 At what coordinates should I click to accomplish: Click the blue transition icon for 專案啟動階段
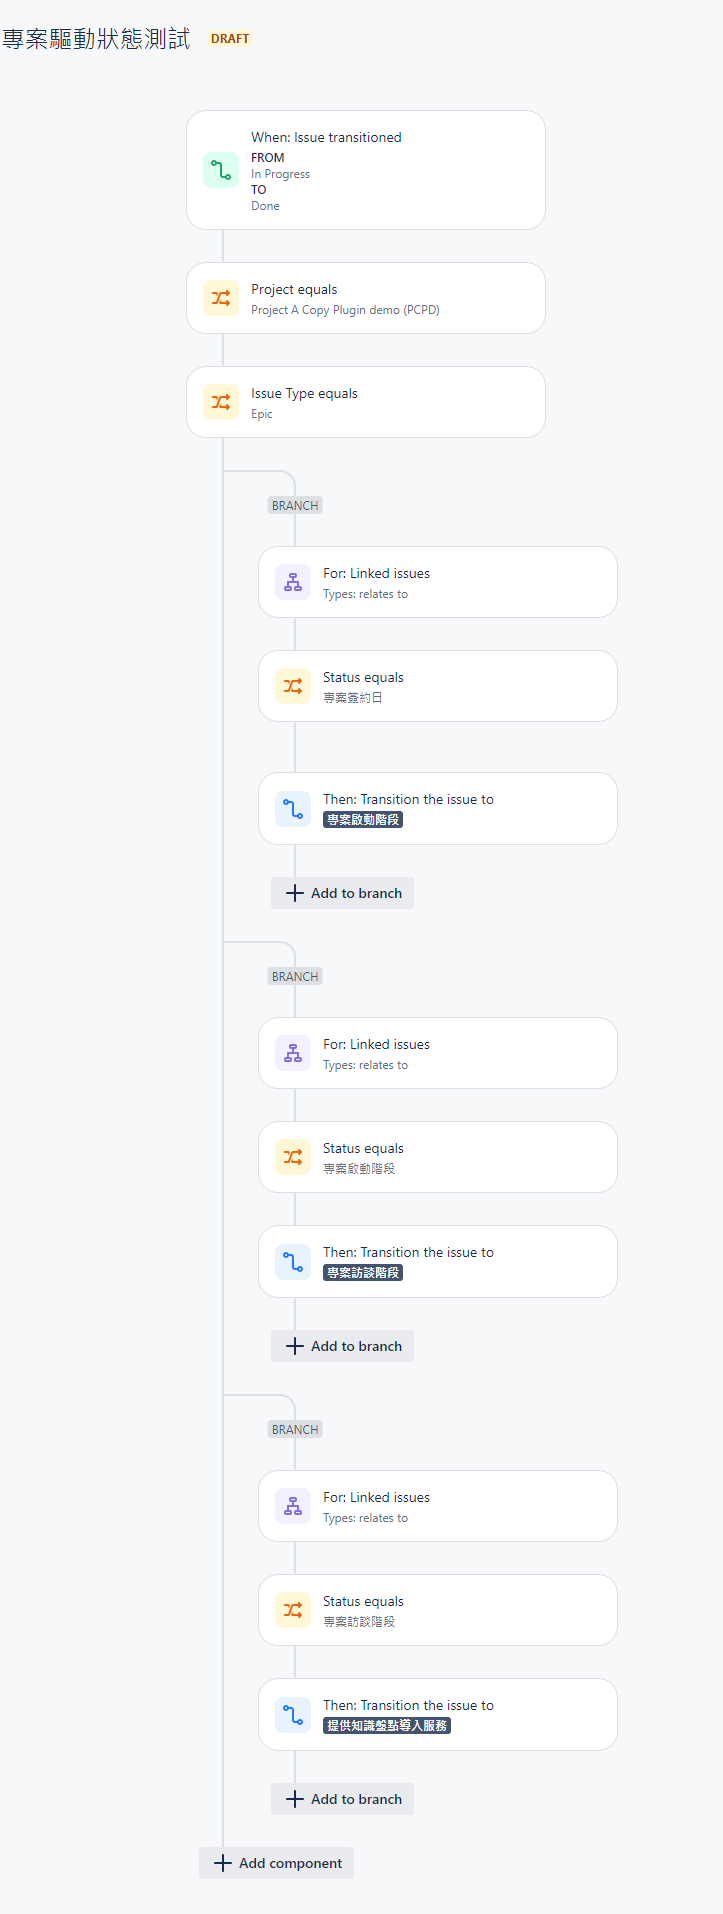(x=293, y=808)
